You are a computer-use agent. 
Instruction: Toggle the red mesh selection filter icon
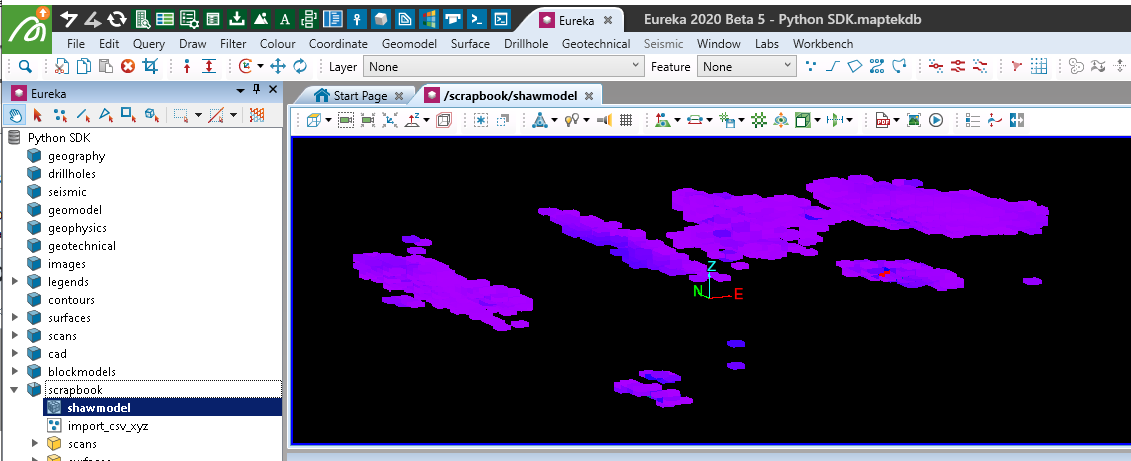[x=256, y=115]
